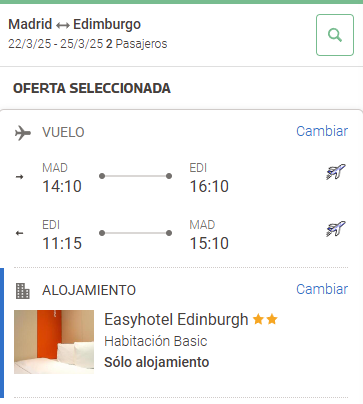The height and width of the screenshot is (404, 363).
Task: Click the building icon beside ALOJAMIENTO
Action: click(23, 291)
